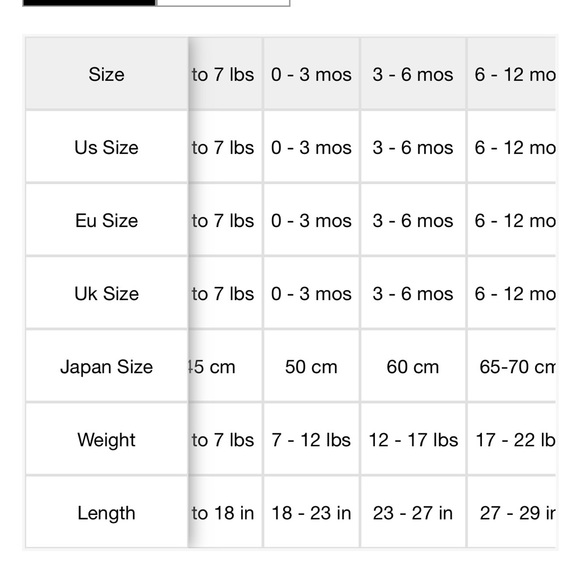Image resolution: width=580 pixels, height=580 pixels.
Task: Click the 0 - 3 mos header cell
Action: 311,74
